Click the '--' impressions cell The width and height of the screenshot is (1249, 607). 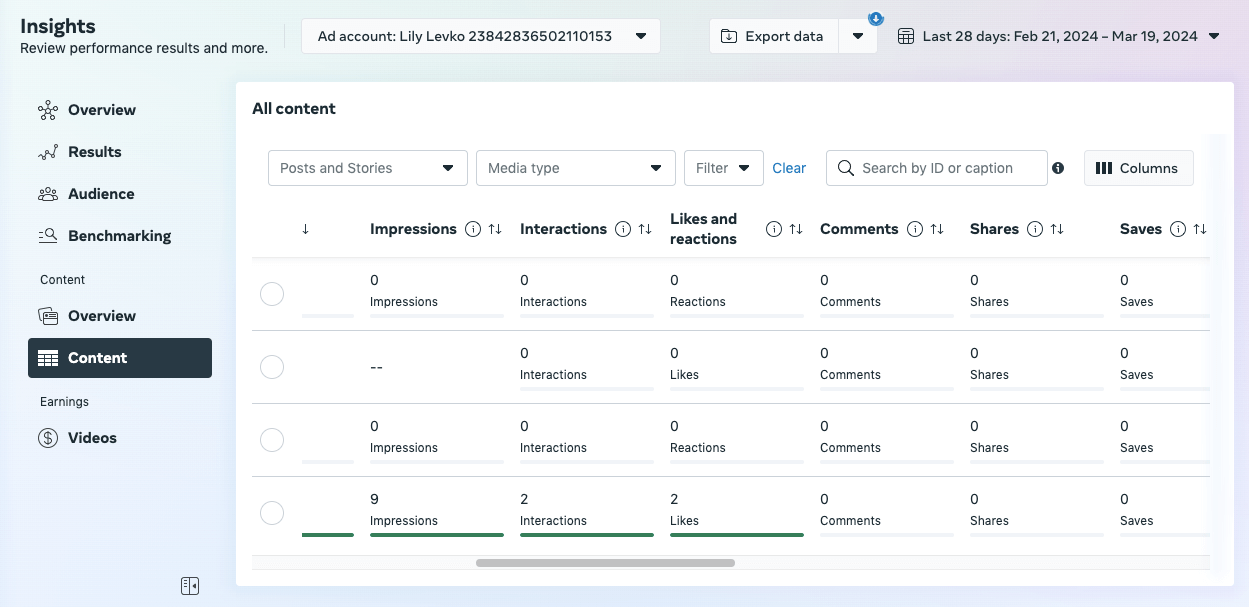click(x=377, y=367)
